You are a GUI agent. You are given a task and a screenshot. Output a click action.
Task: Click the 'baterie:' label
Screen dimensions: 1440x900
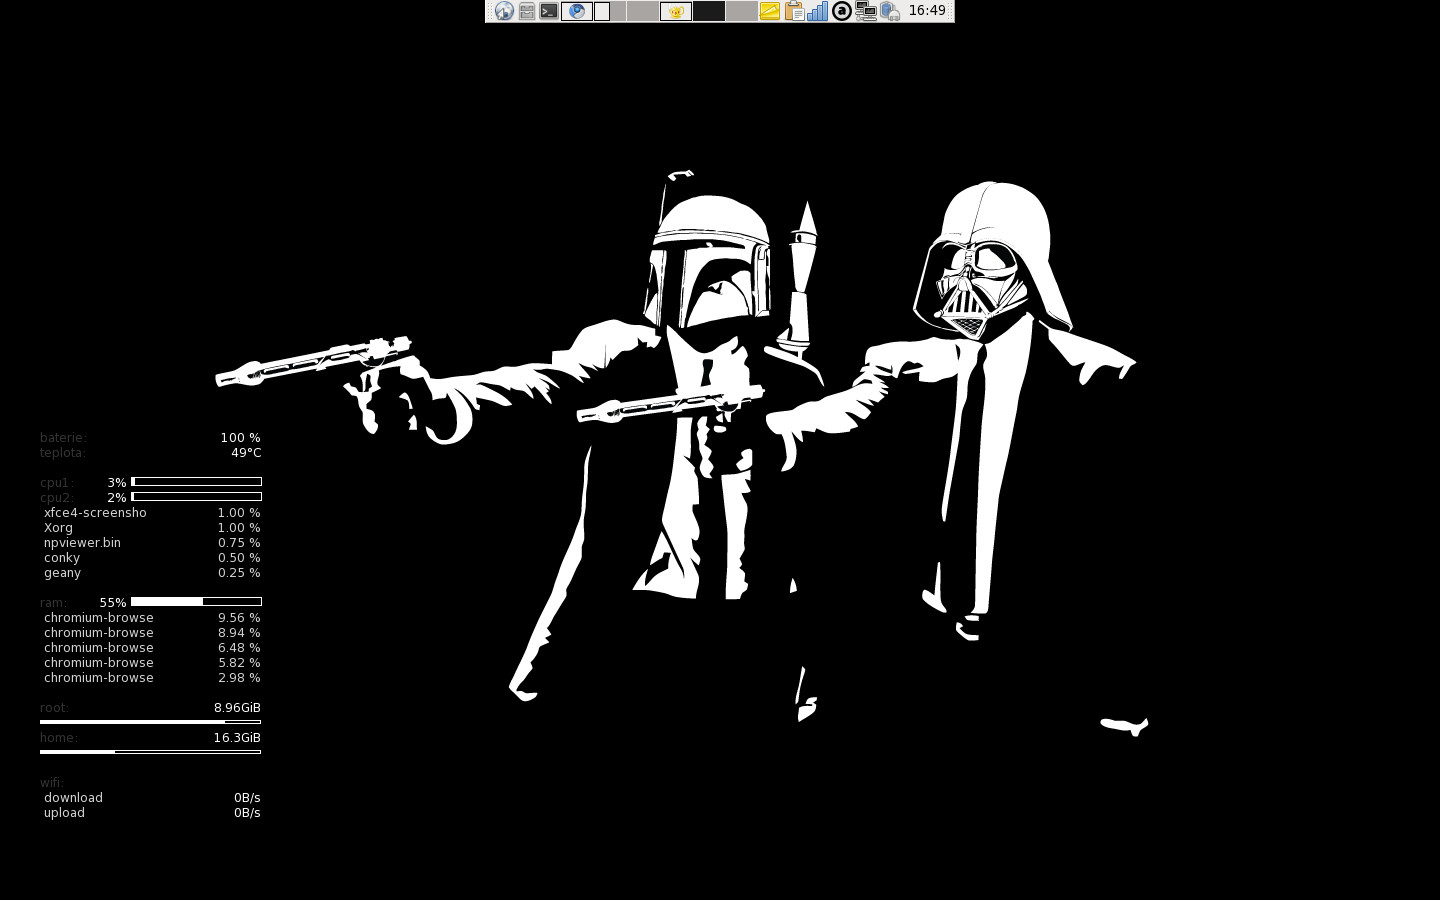64,438
